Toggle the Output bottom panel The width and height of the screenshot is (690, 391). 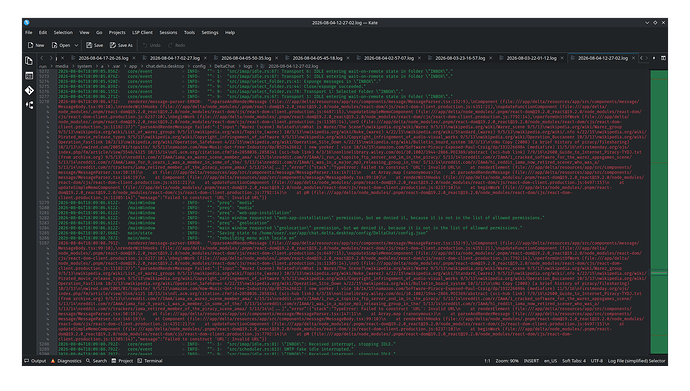point(35,361)
